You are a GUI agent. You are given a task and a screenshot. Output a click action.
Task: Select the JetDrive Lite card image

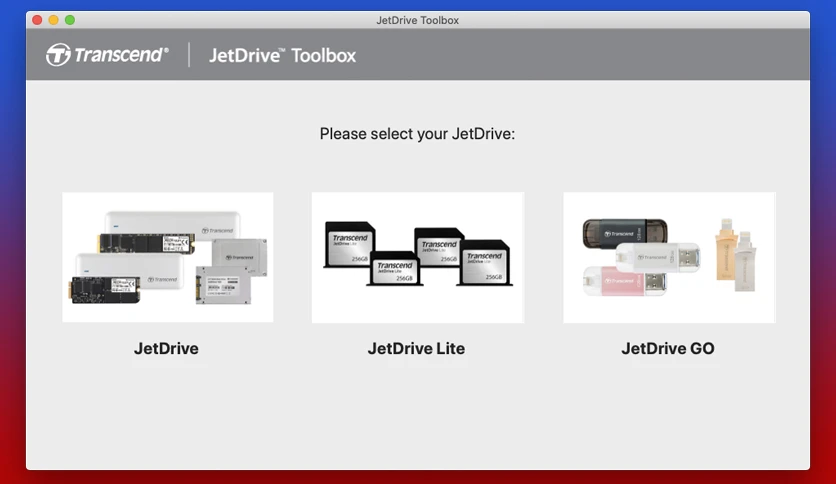(418, 257)
